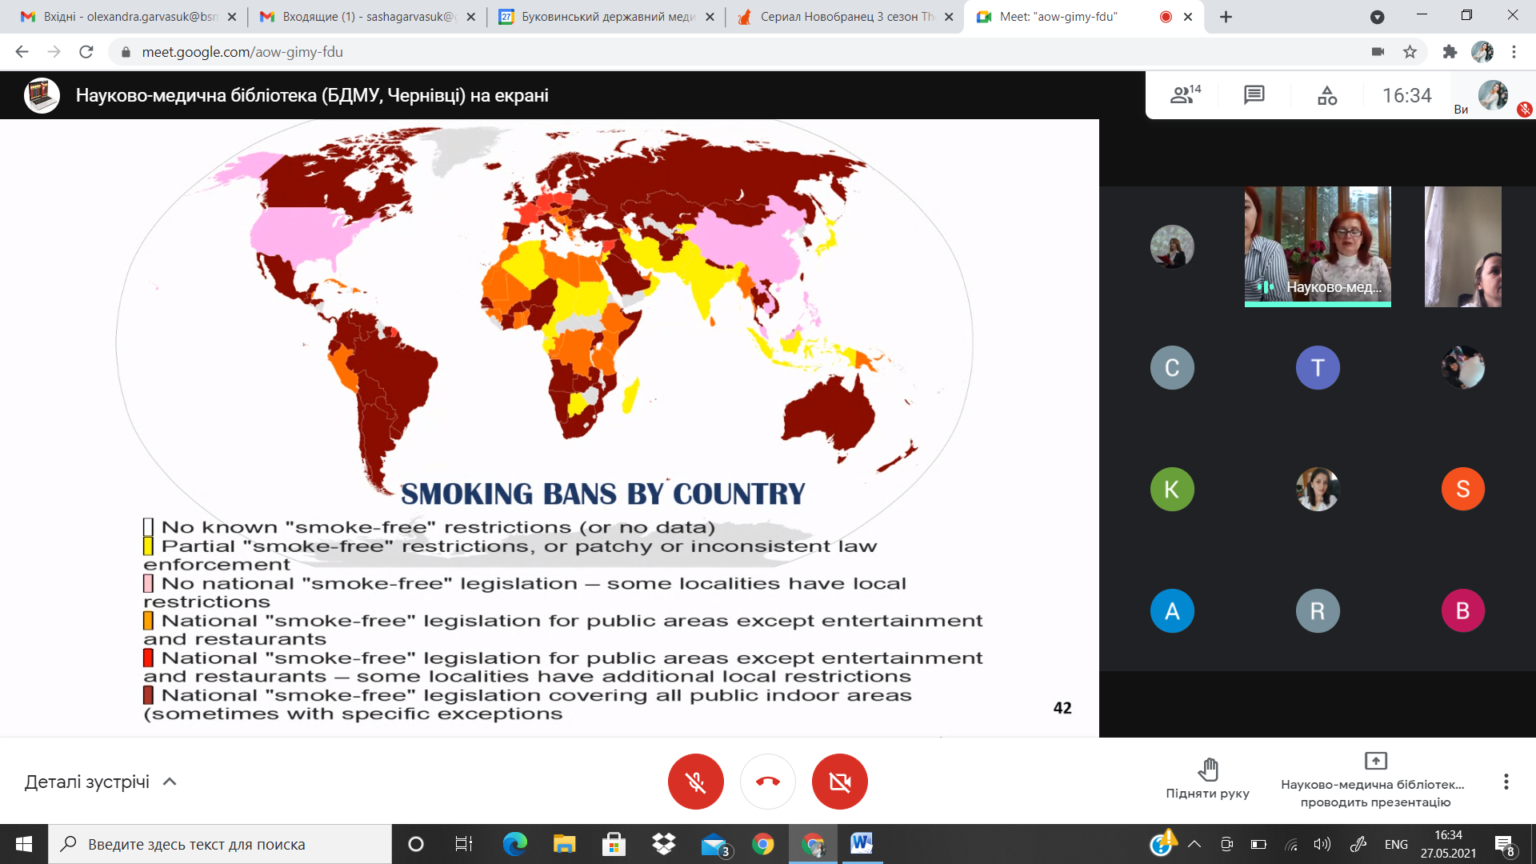Viewport: 1536px width, 864px height.
Task: Open the Chrome extensions puzzle icon
Action: 1449,52
